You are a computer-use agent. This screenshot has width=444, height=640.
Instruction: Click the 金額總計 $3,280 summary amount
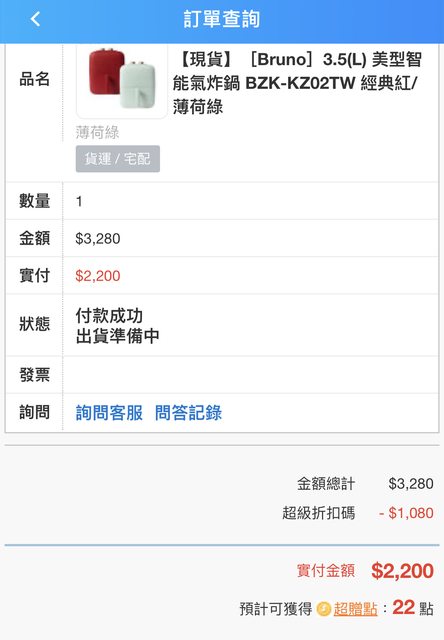coord(411,484)
